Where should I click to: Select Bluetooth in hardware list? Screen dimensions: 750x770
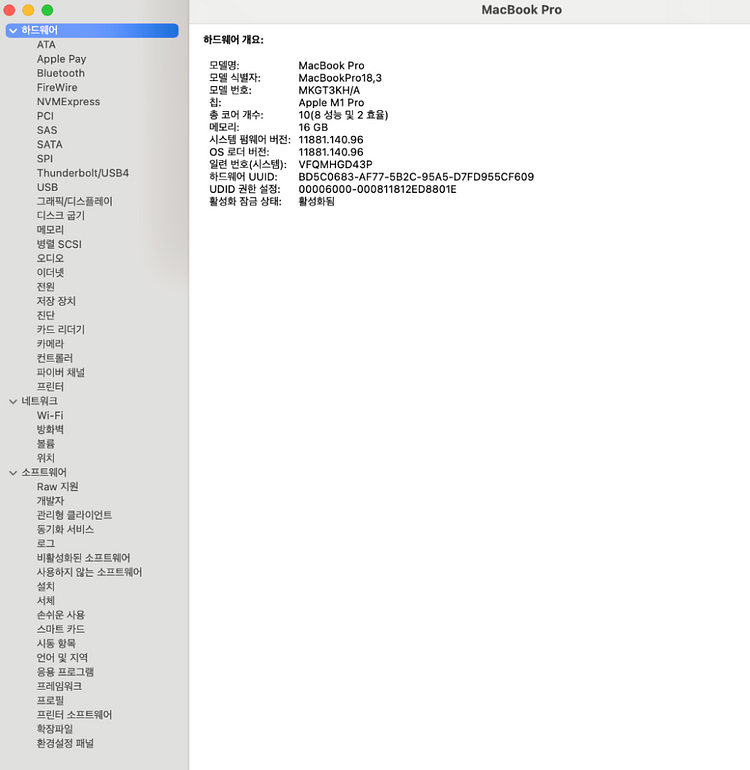60,73
